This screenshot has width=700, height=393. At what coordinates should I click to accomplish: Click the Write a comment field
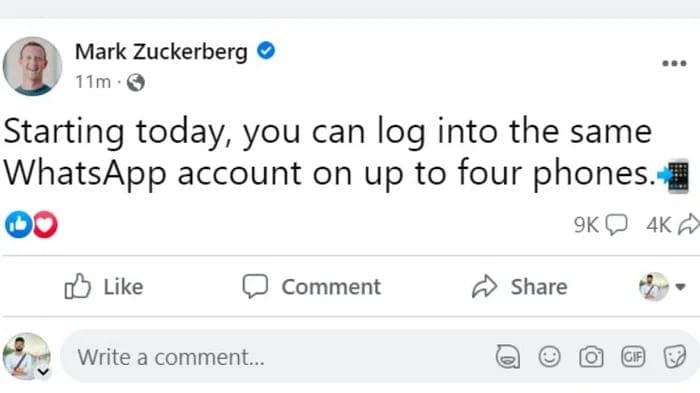click(x=277, y=357)
